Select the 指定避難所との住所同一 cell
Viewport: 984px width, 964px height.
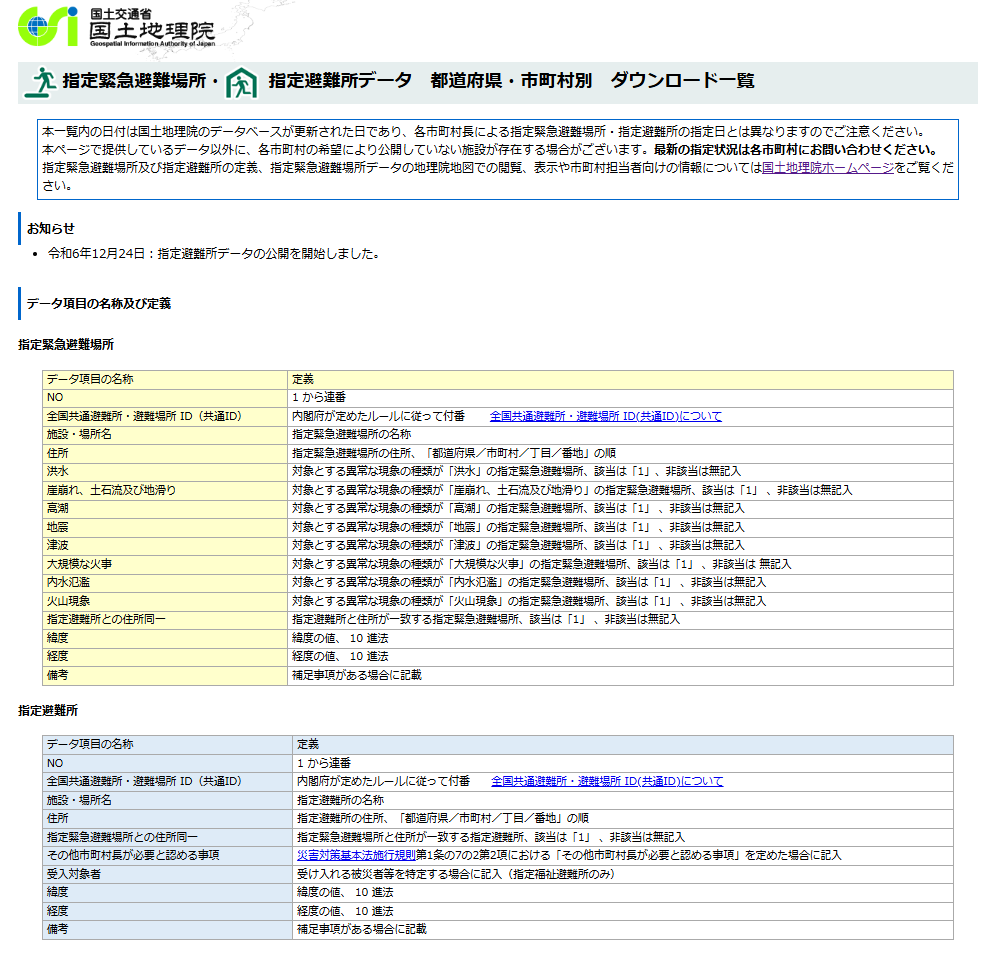click(165, 619)
